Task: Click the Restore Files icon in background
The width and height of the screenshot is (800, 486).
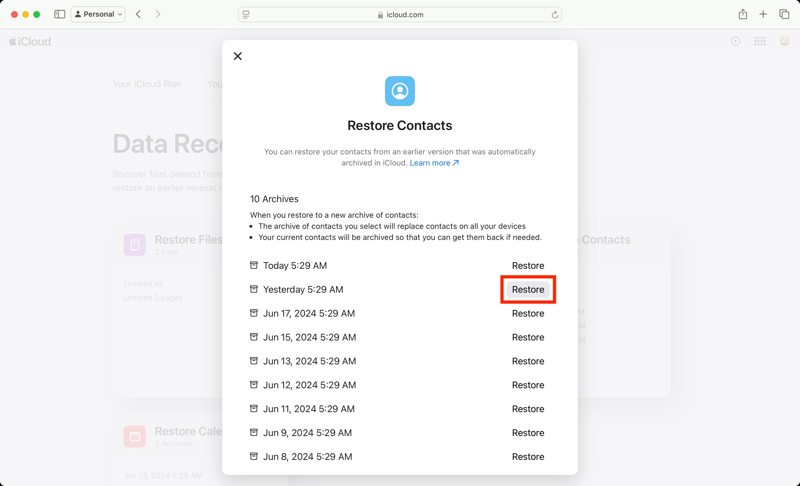Action: 135,245
